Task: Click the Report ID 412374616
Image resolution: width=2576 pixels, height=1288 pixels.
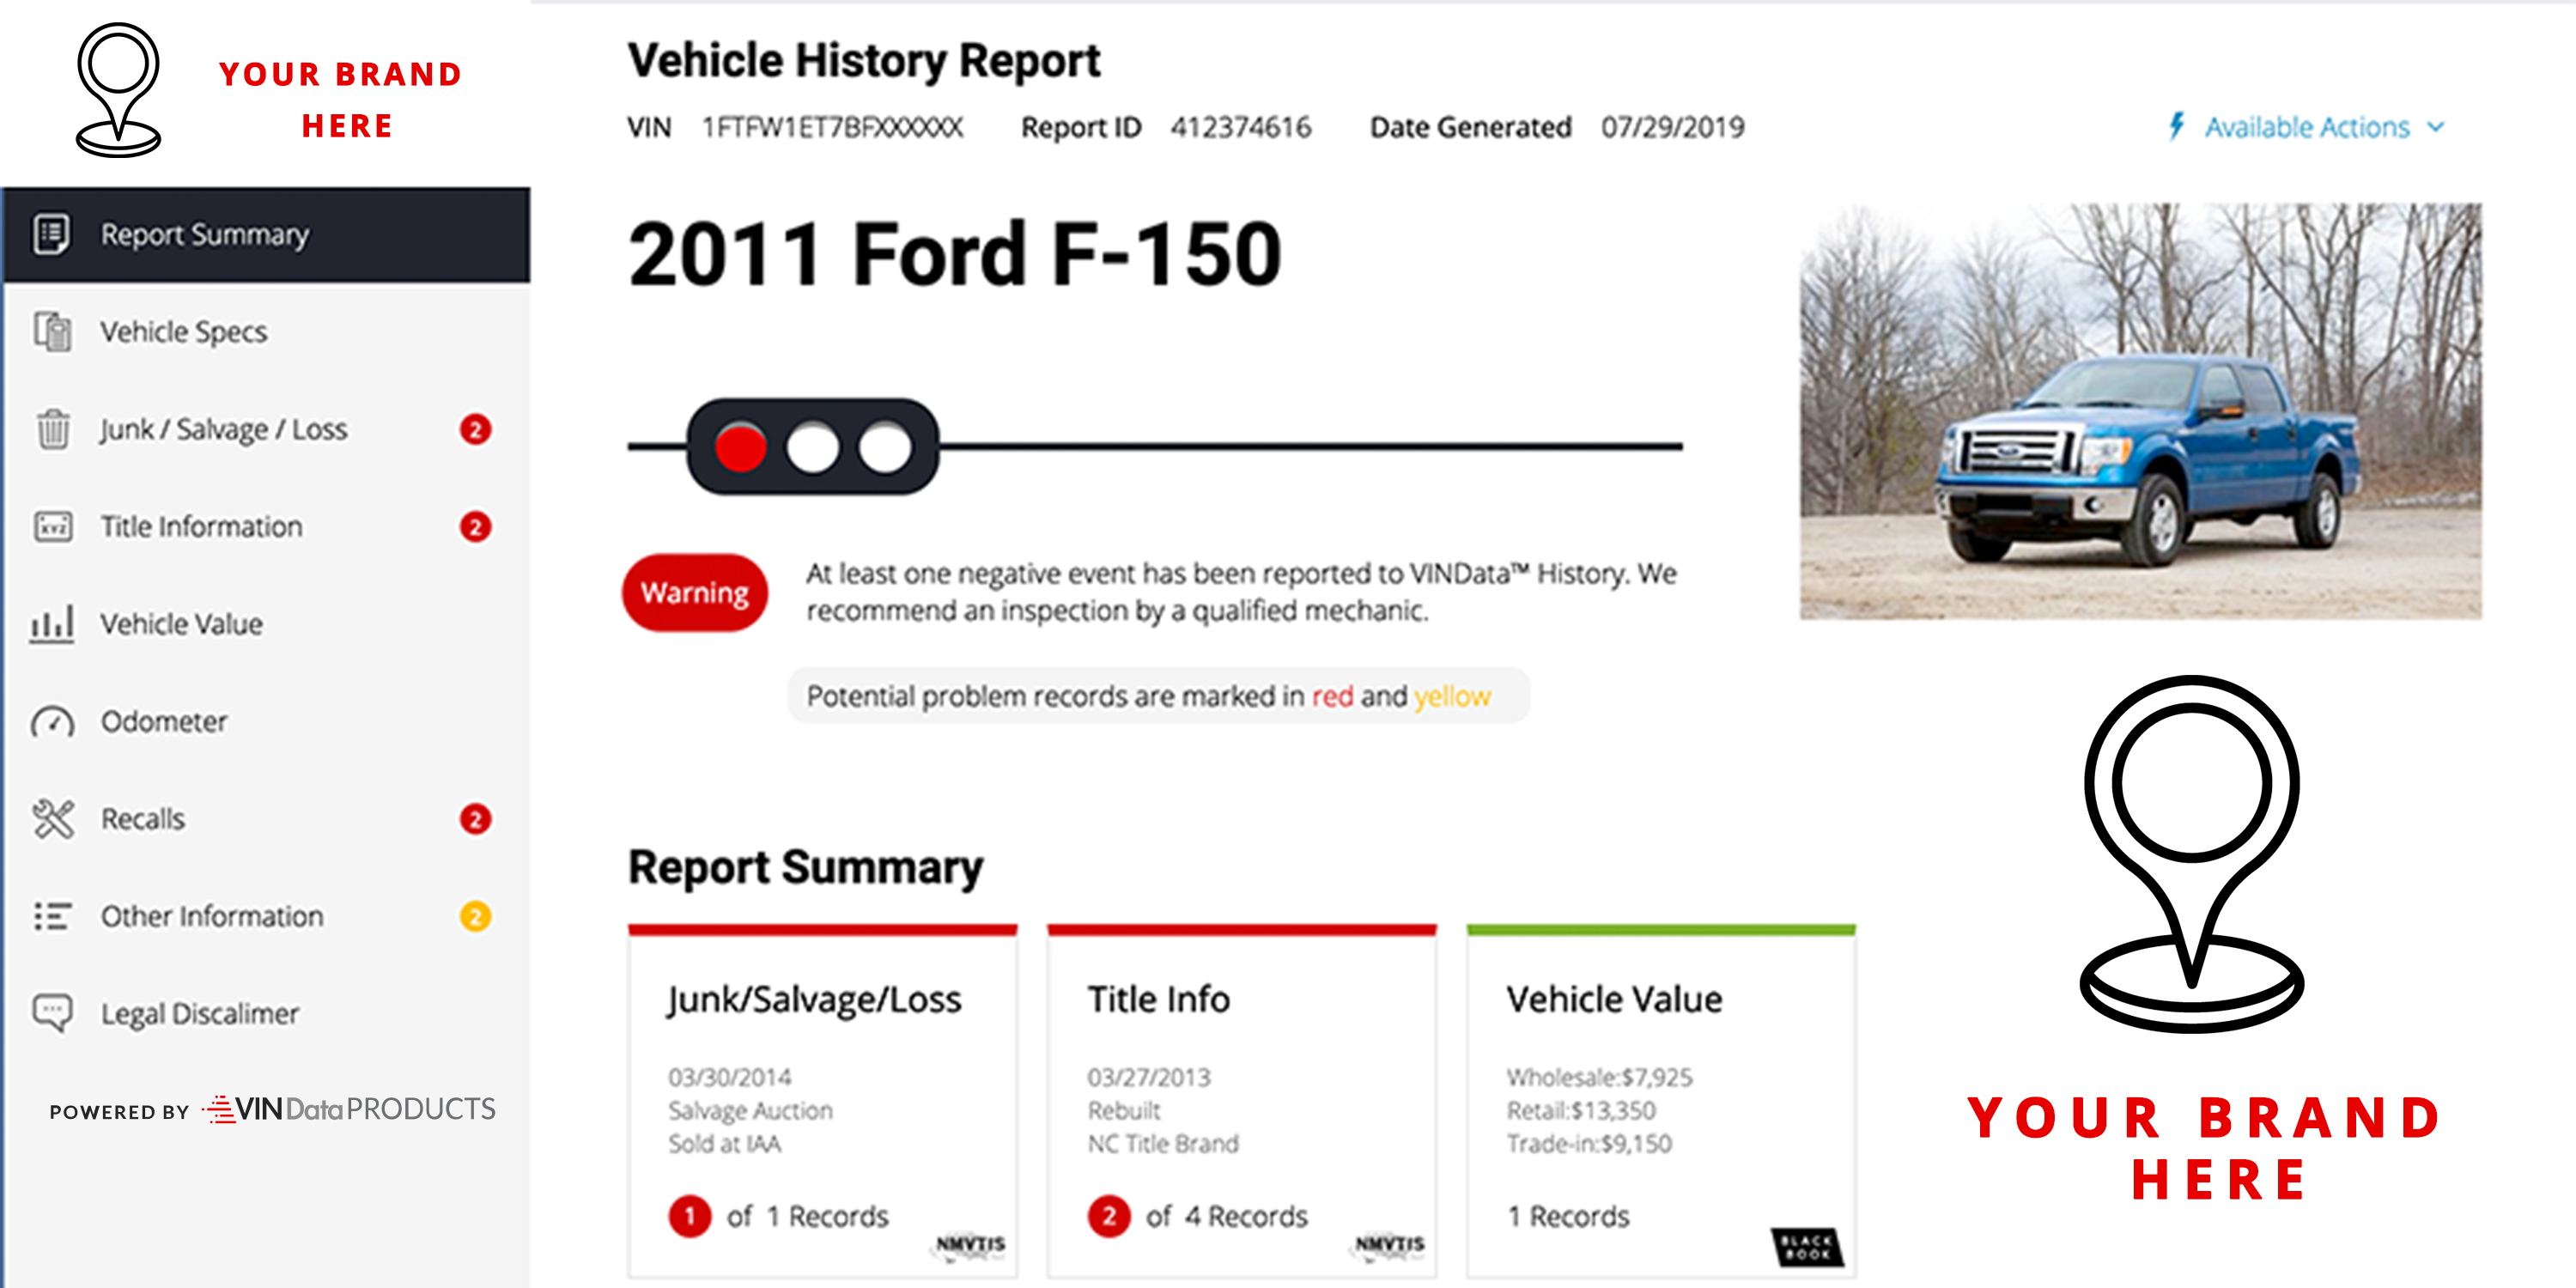Action: tap(1240, 127)
